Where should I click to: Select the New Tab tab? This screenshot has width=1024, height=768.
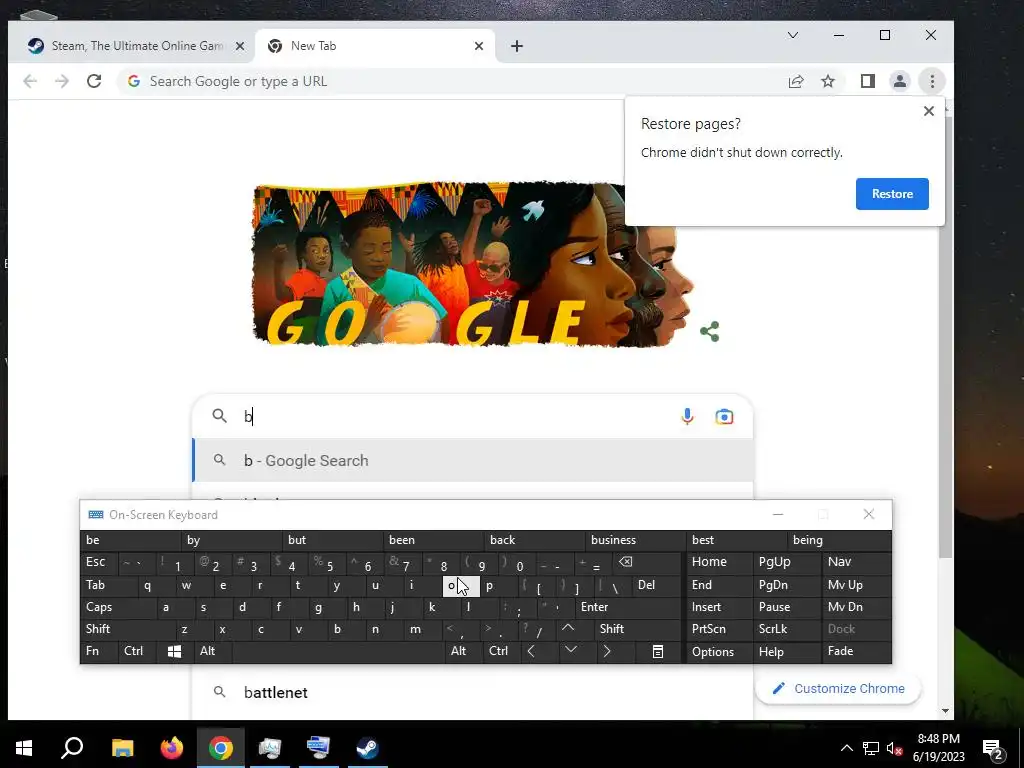[x=376, y=46]
